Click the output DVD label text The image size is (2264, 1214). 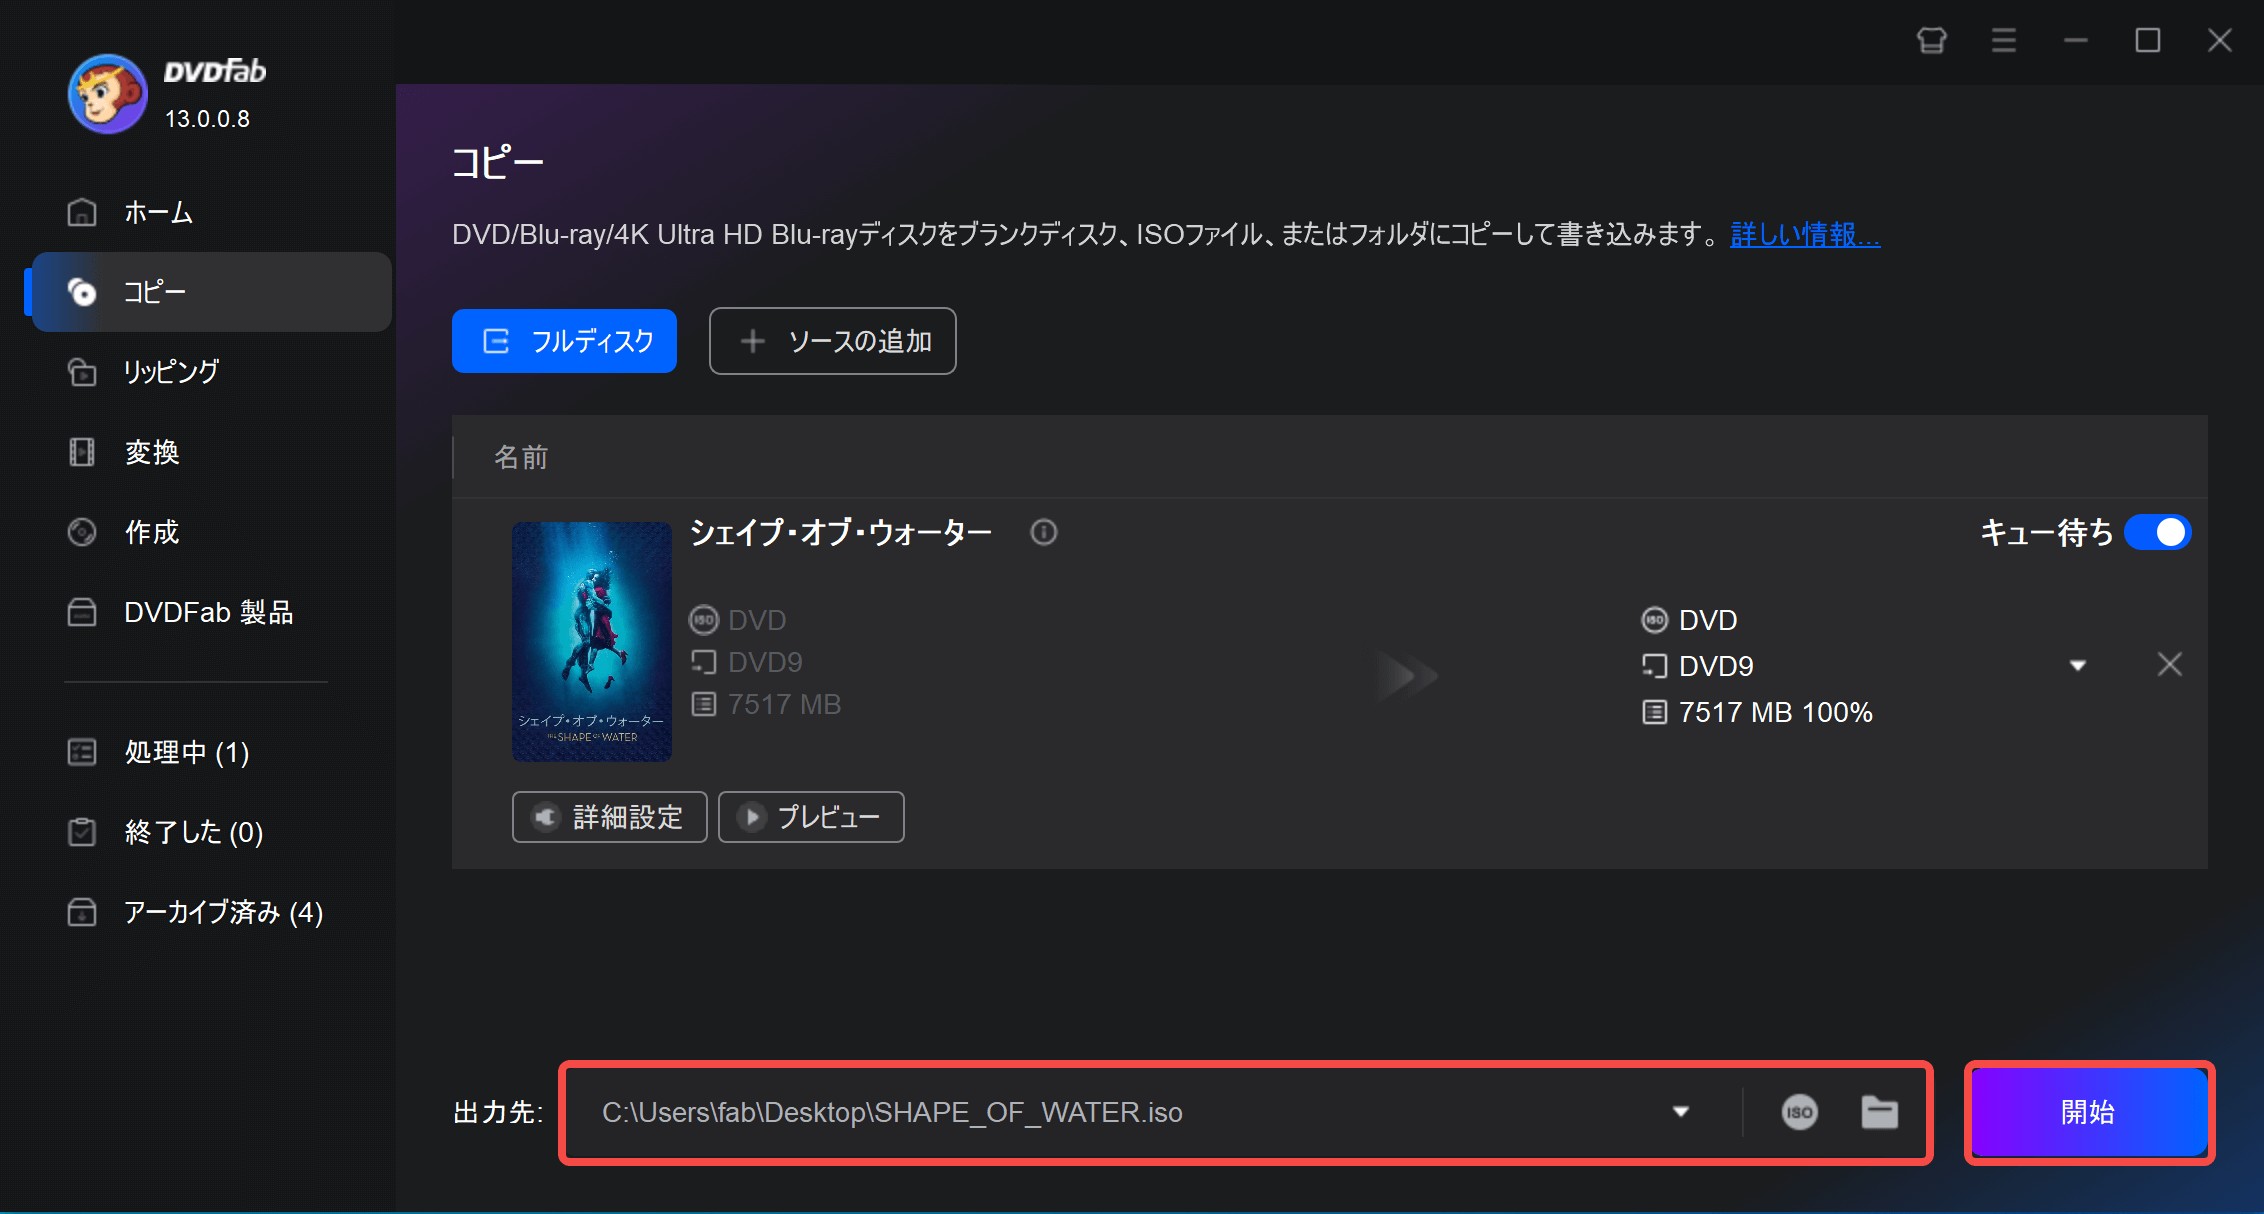click(x=1708, y=620)
